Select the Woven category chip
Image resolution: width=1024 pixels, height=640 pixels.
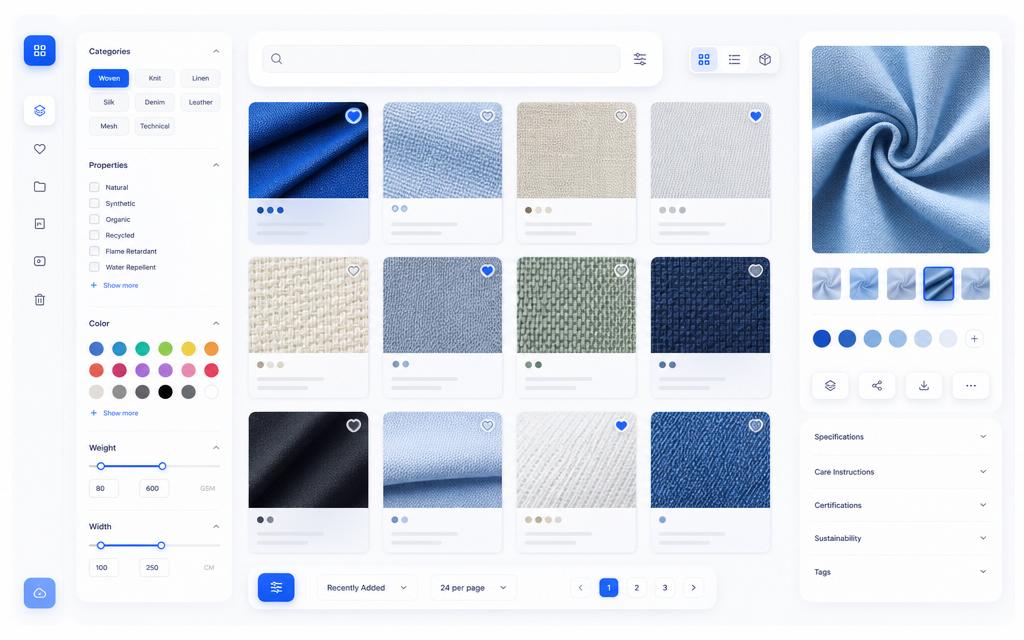109,78
